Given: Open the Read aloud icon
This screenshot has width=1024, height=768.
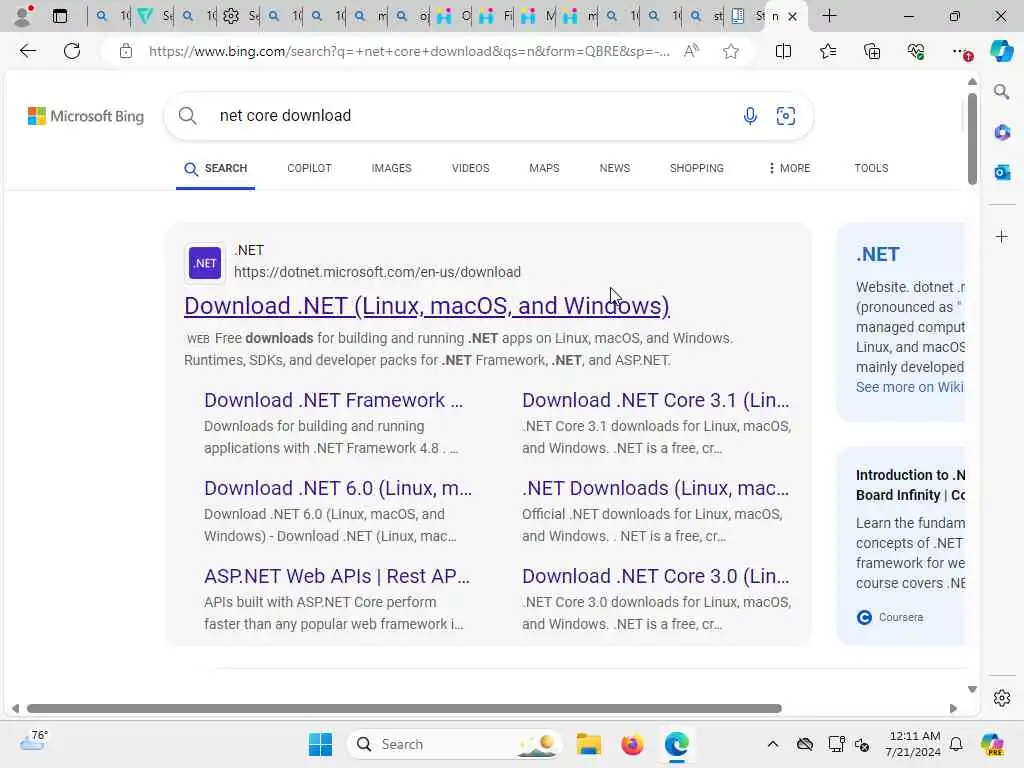Looking at the screenshot, I should tap(691, 51).
